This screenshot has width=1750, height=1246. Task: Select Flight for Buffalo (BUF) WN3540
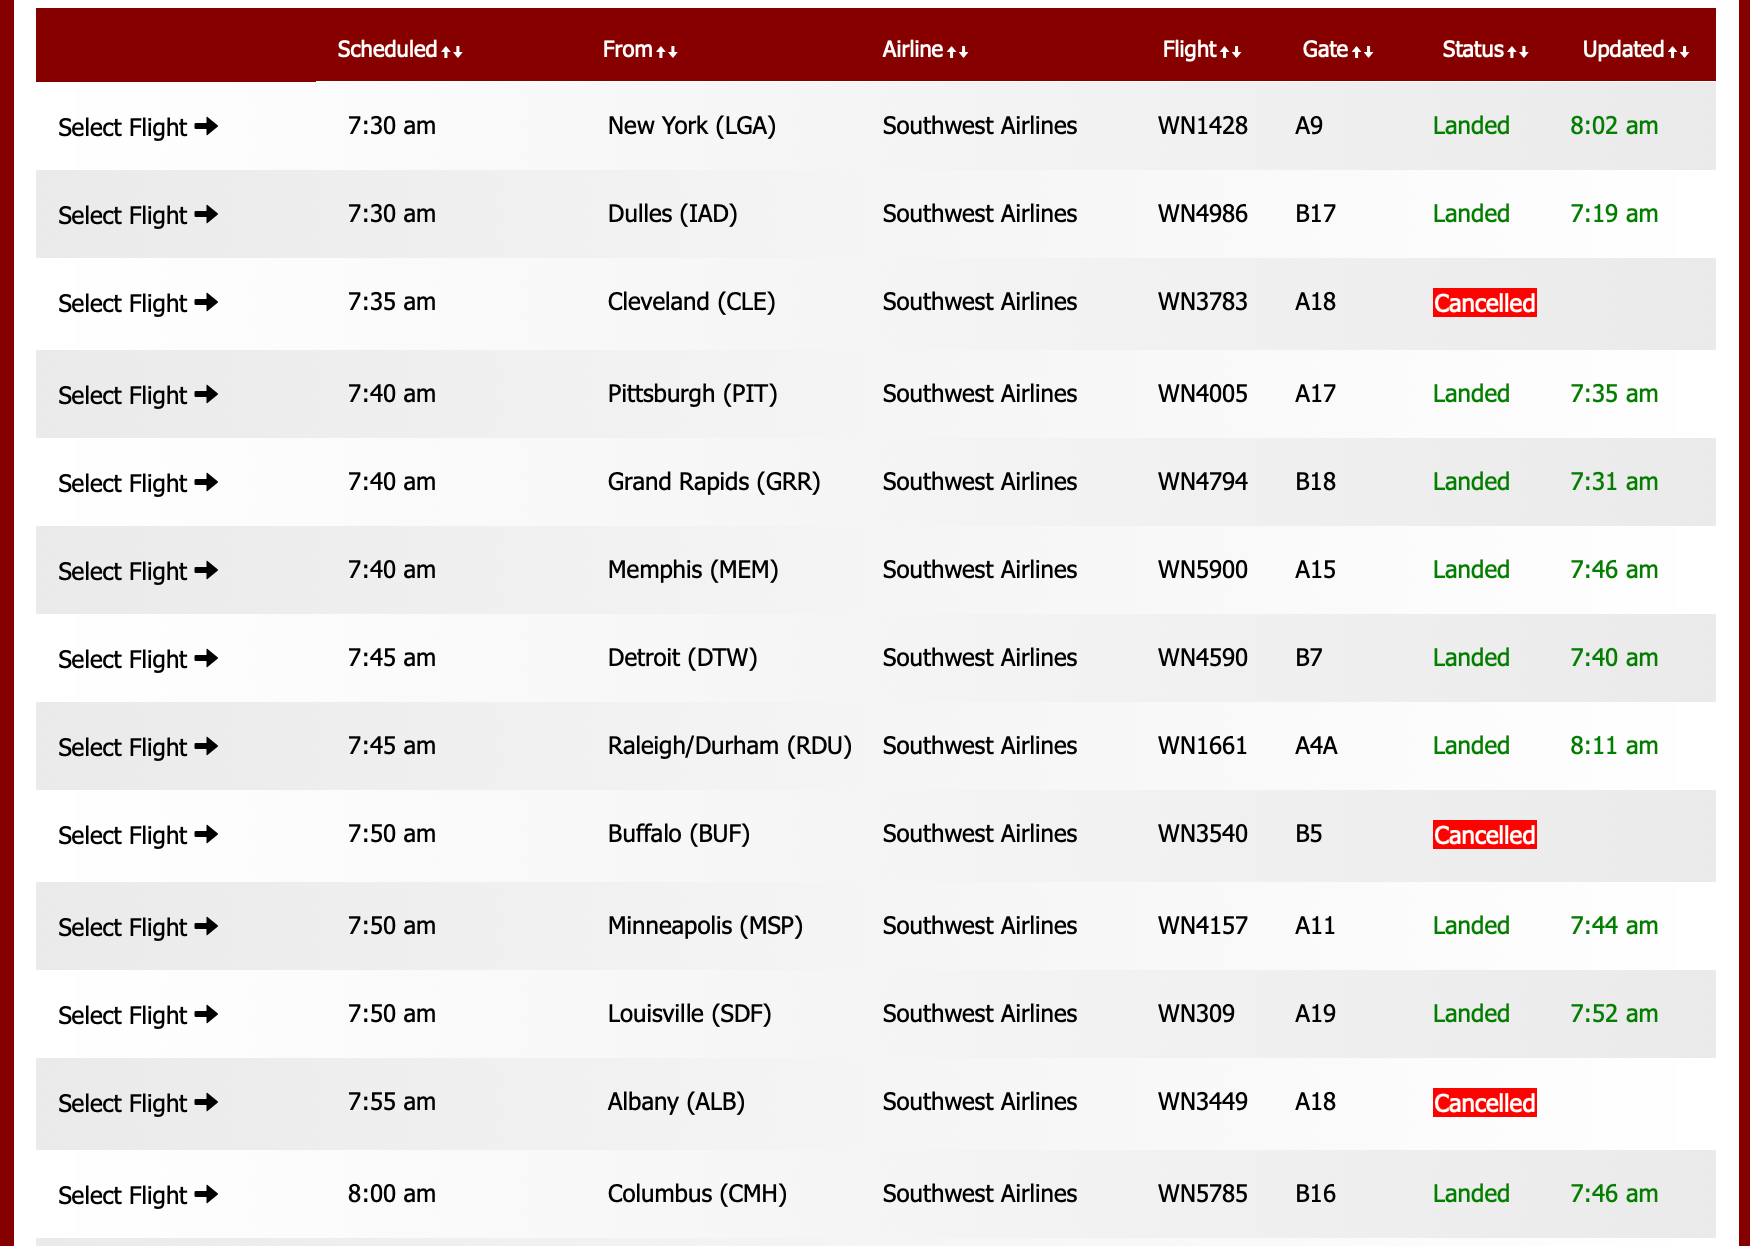pyautogui.click(x=138, y=835)
